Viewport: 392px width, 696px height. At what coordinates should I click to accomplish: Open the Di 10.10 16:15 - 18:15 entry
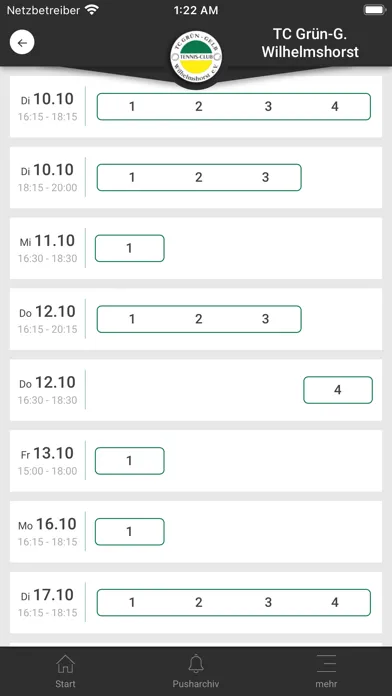196,107
